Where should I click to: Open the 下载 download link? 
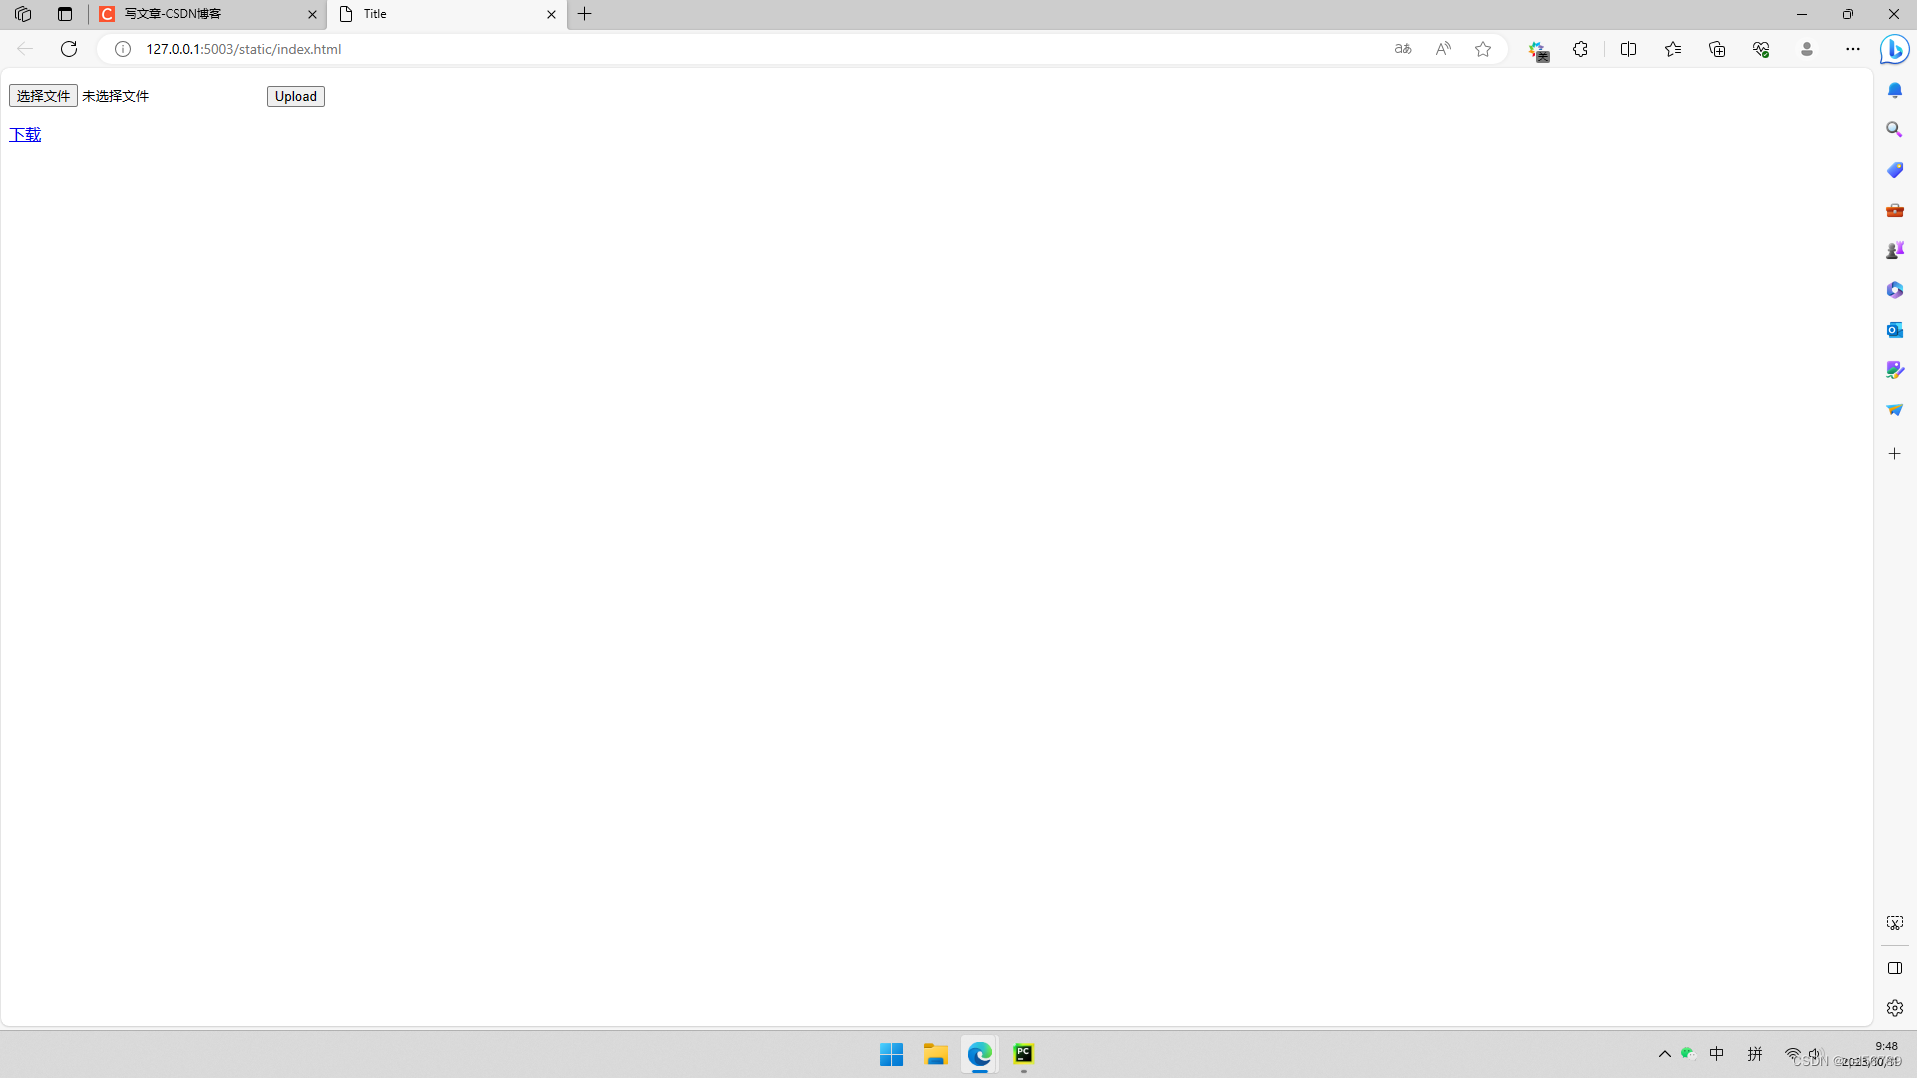coord(25,135)
